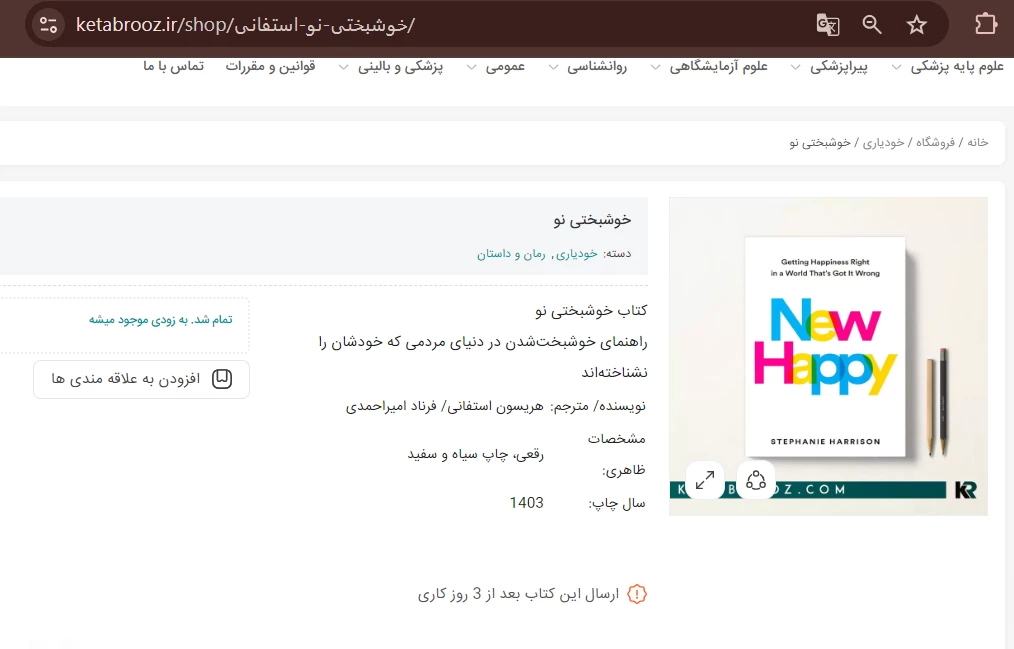Expand the chevron next to علوم پایه پزشکی

pos(896,67)
